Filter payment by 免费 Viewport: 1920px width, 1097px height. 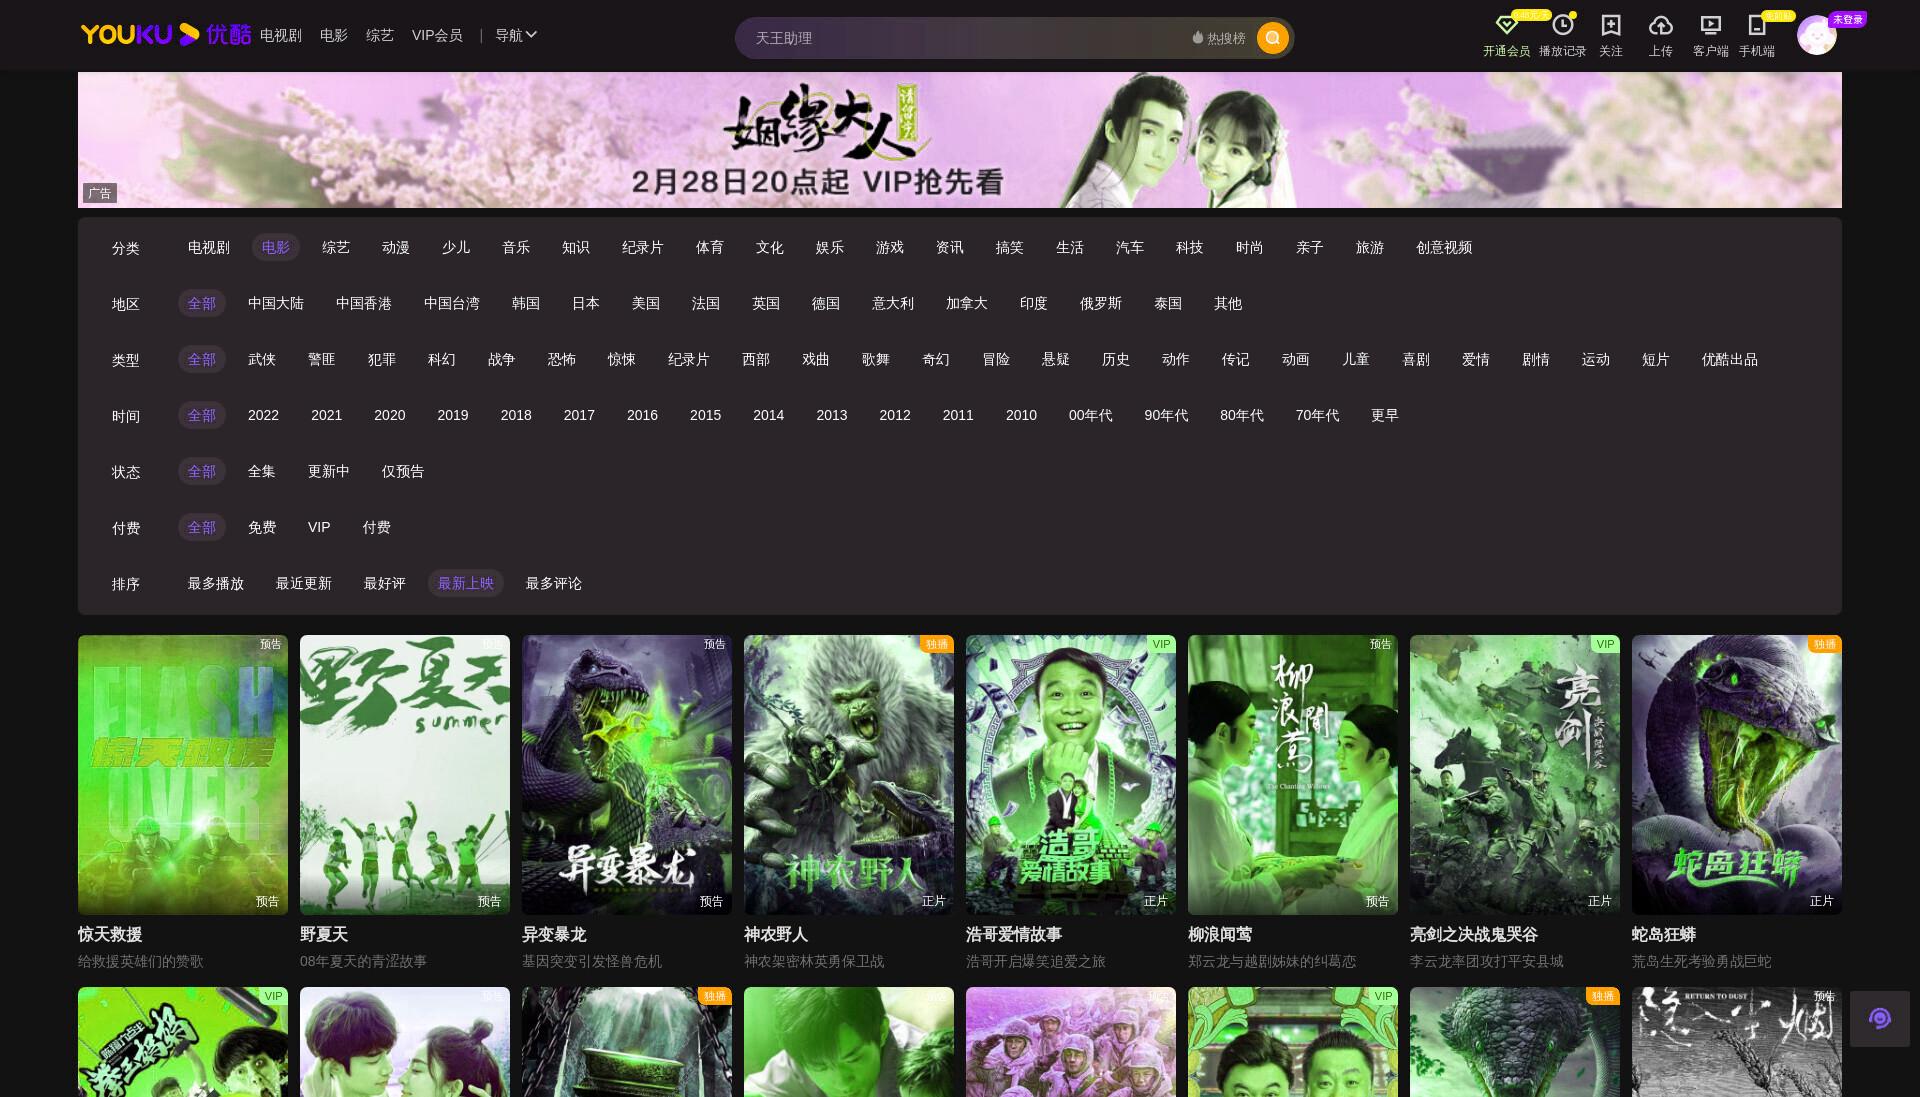point(262,527)
